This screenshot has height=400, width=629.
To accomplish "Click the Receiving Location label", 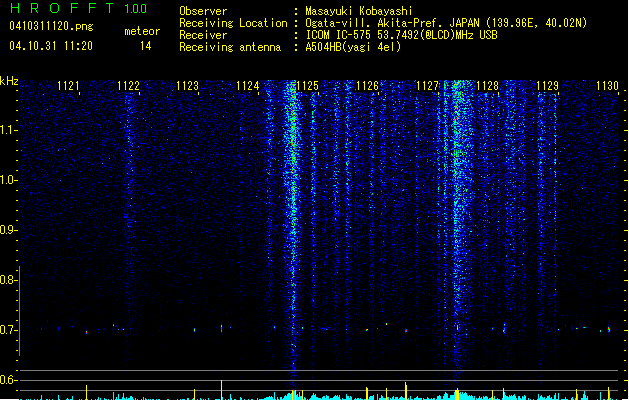I will coord(233,23).
